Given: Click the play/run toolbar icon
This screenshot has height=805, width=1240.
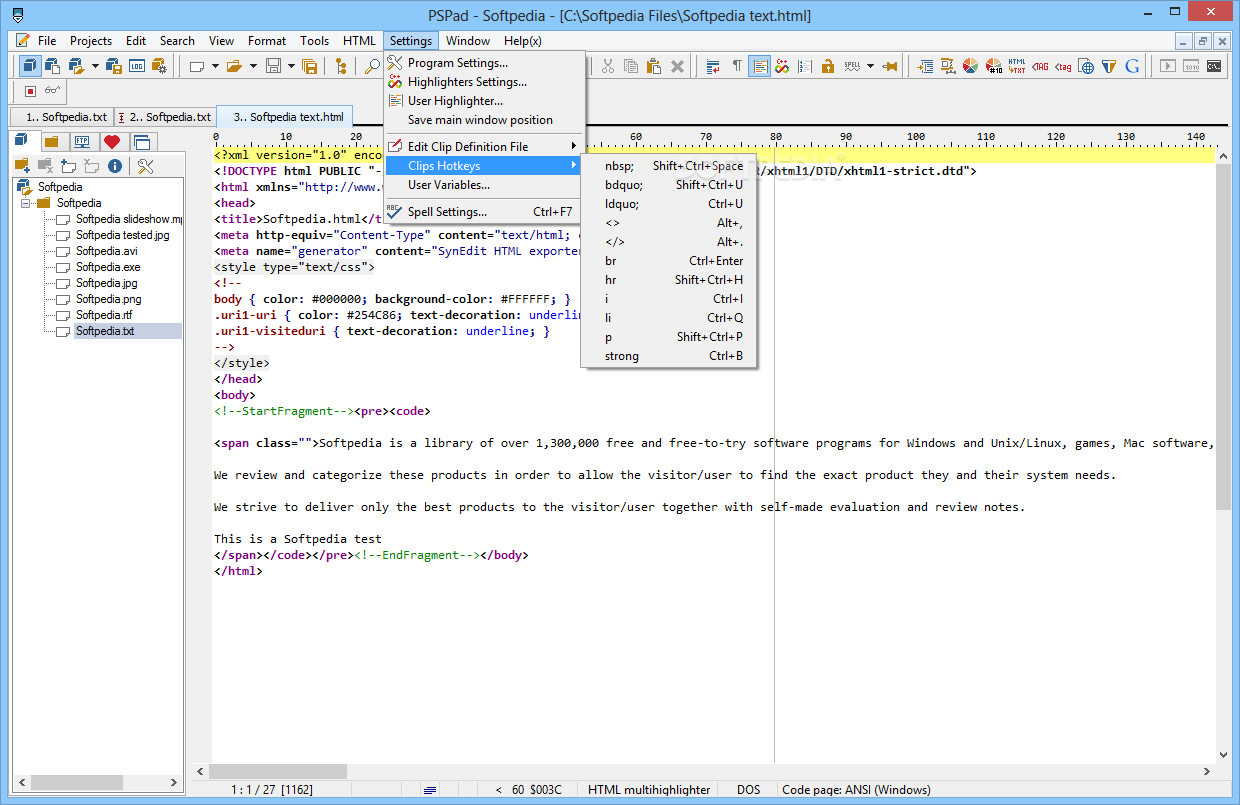Looking at the screenshot, I should click(x=1168, y=66).
